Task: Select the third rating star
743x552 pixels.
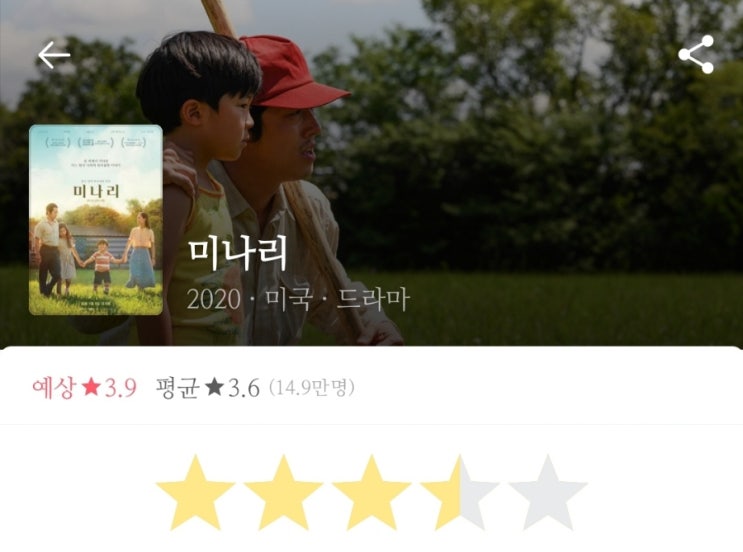Action: (x=372, y=493)
